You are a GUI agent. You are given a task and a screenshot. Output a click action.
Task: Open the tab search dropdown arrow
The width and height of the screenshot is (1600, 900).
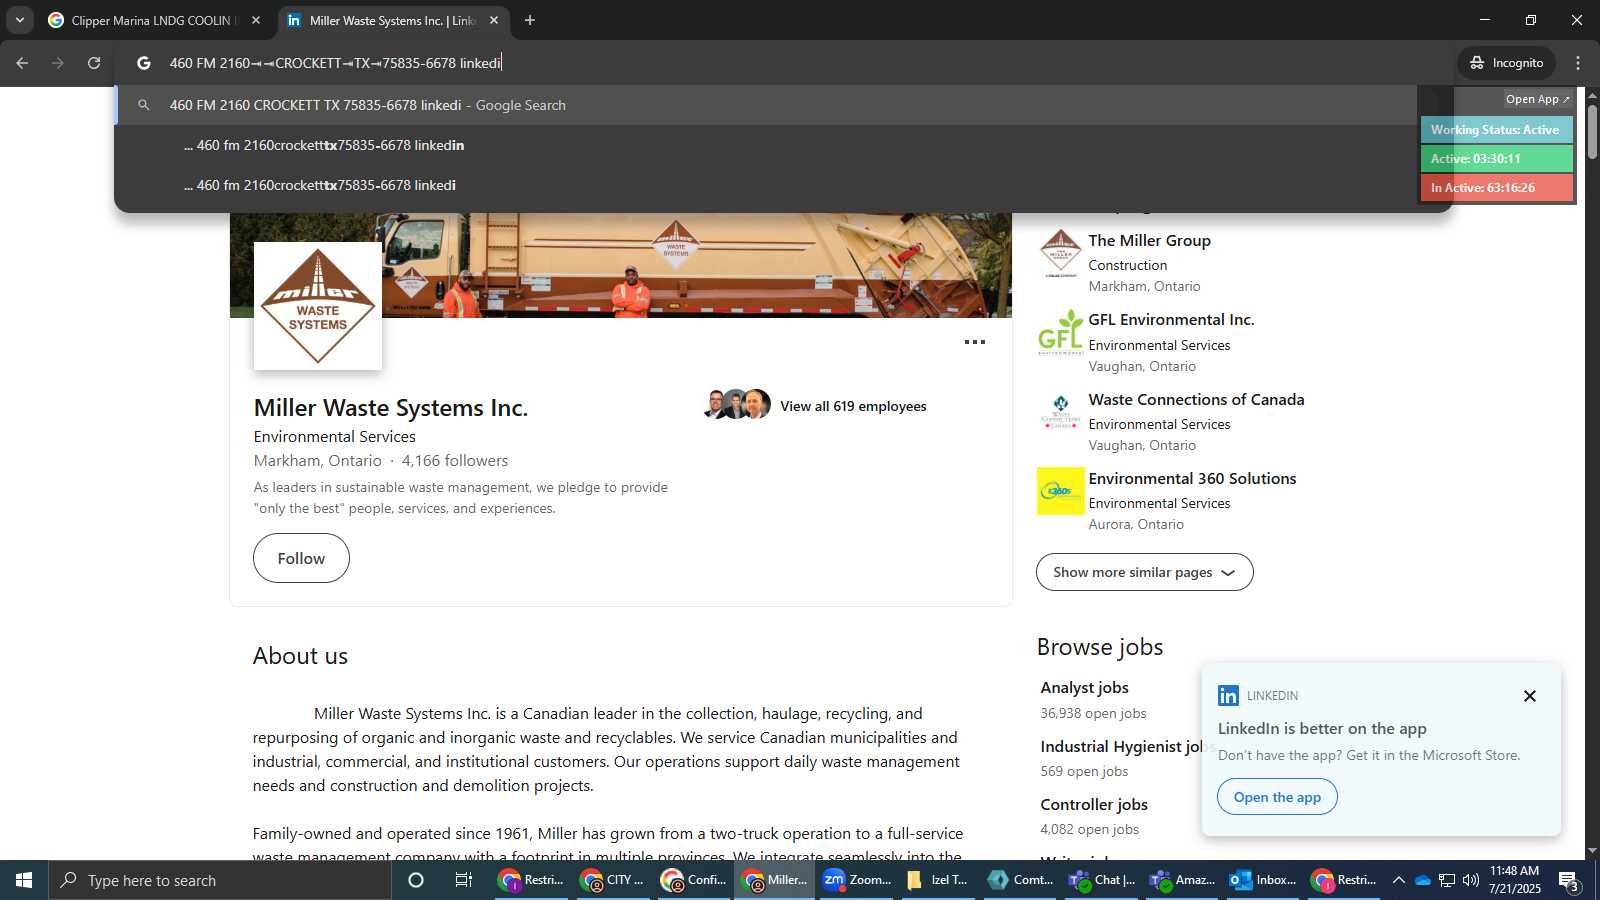click(x=19, y=20)
